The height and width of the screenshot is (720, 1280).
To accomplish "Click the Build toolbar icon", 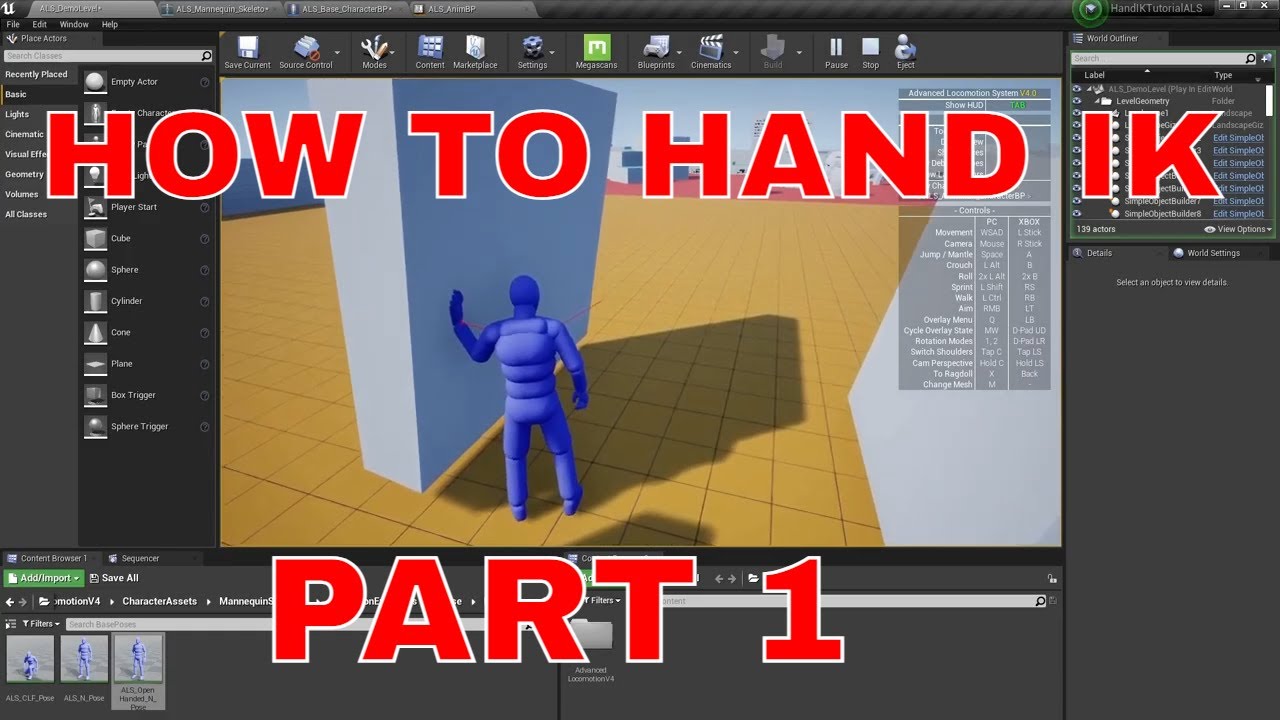I will click(x=773, y=47).
